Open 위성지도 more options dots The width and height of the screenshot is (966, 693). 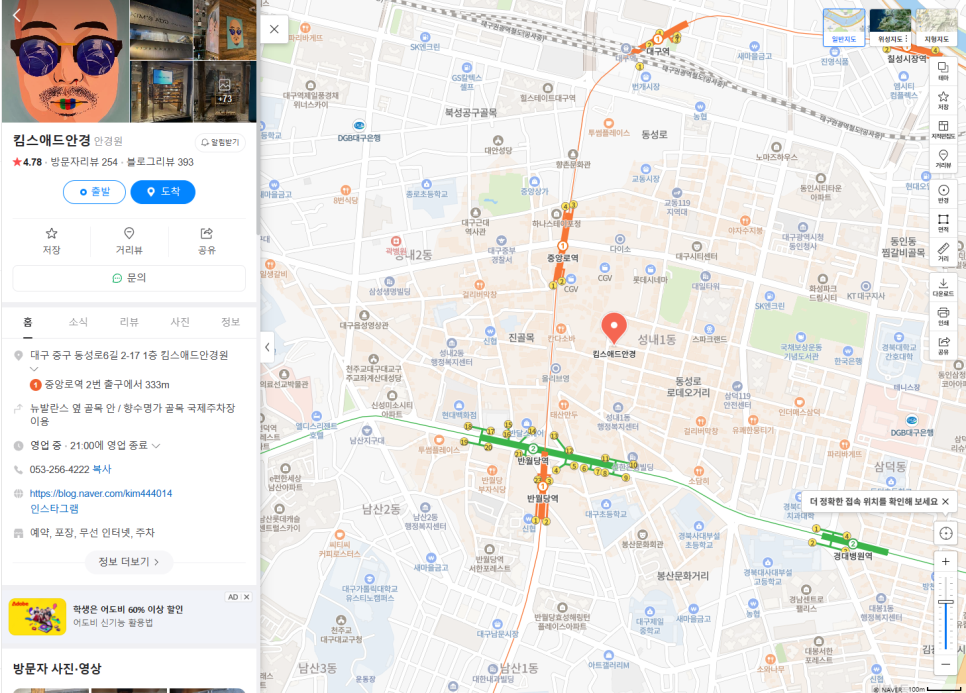(906, 38)
